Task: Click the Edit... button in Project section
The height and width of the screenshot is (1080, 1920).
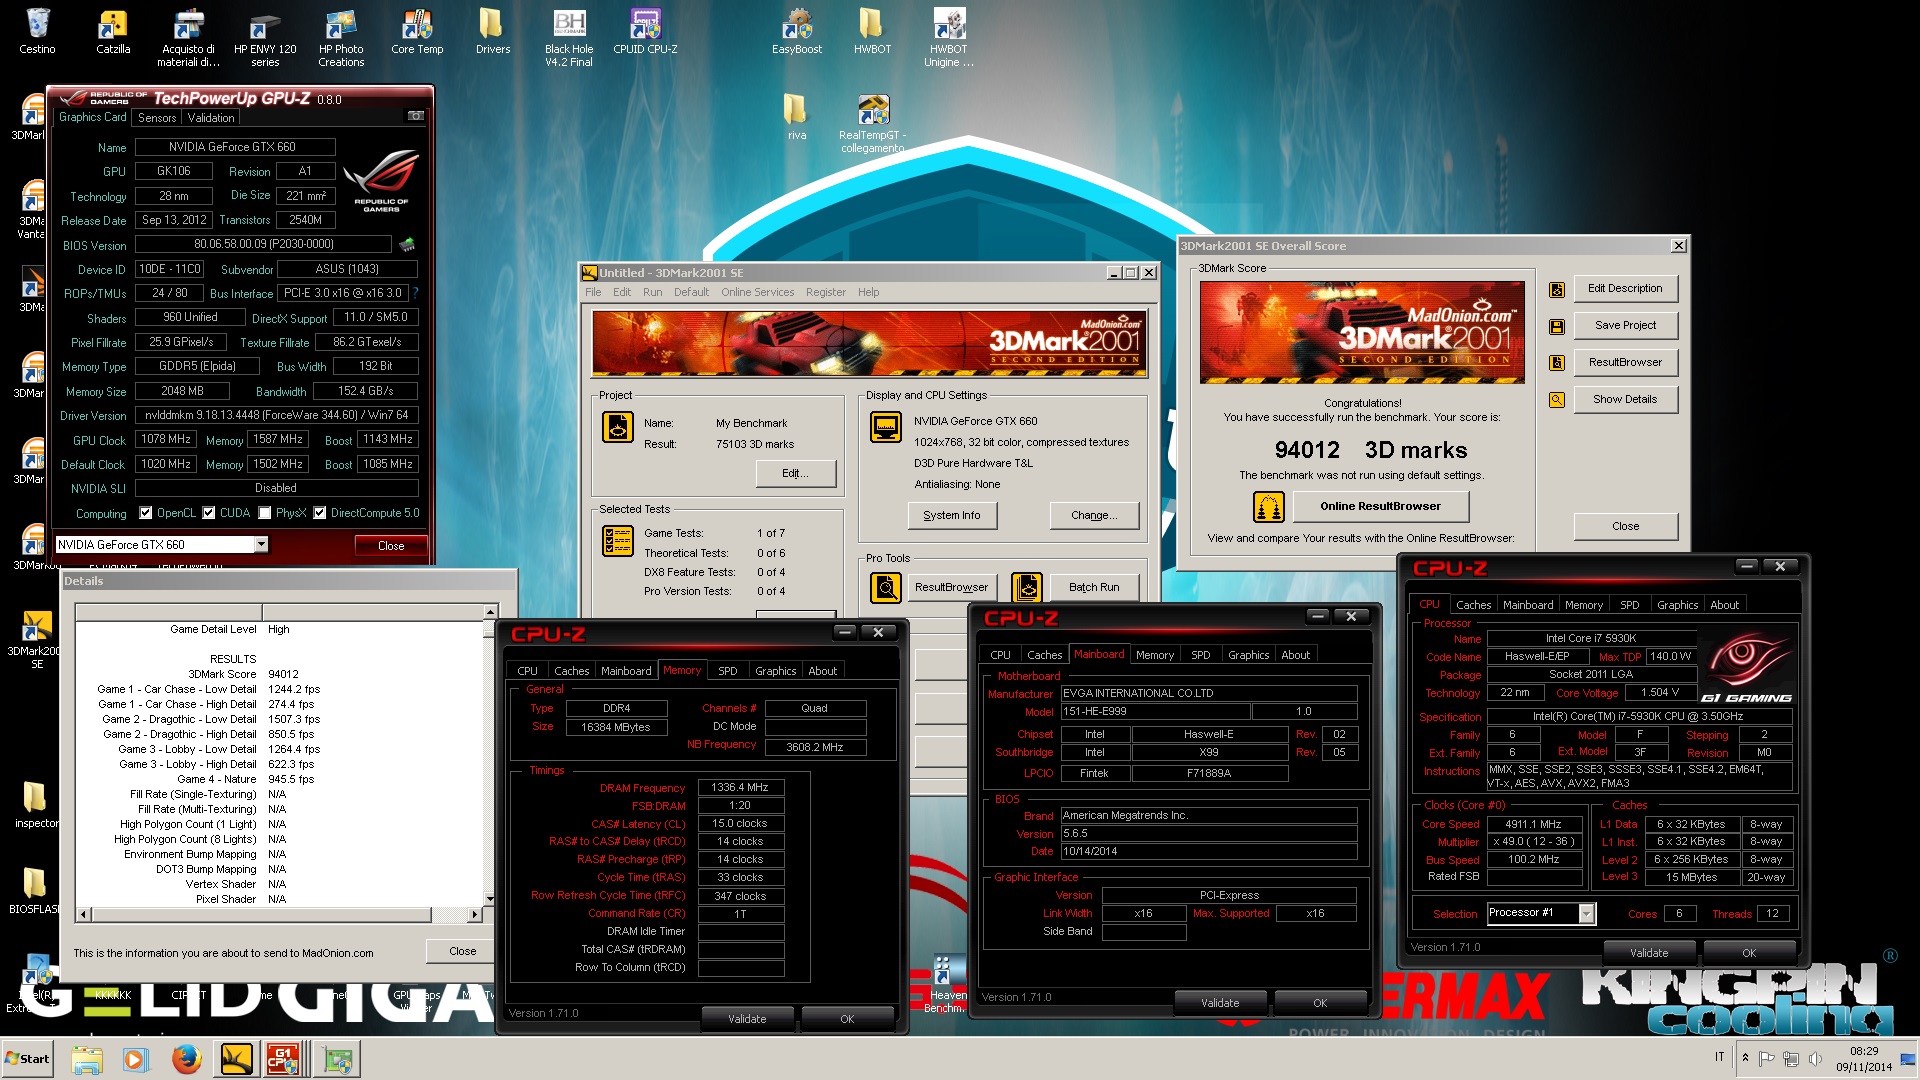Action: pyautogui.click(x=796, y=474)
